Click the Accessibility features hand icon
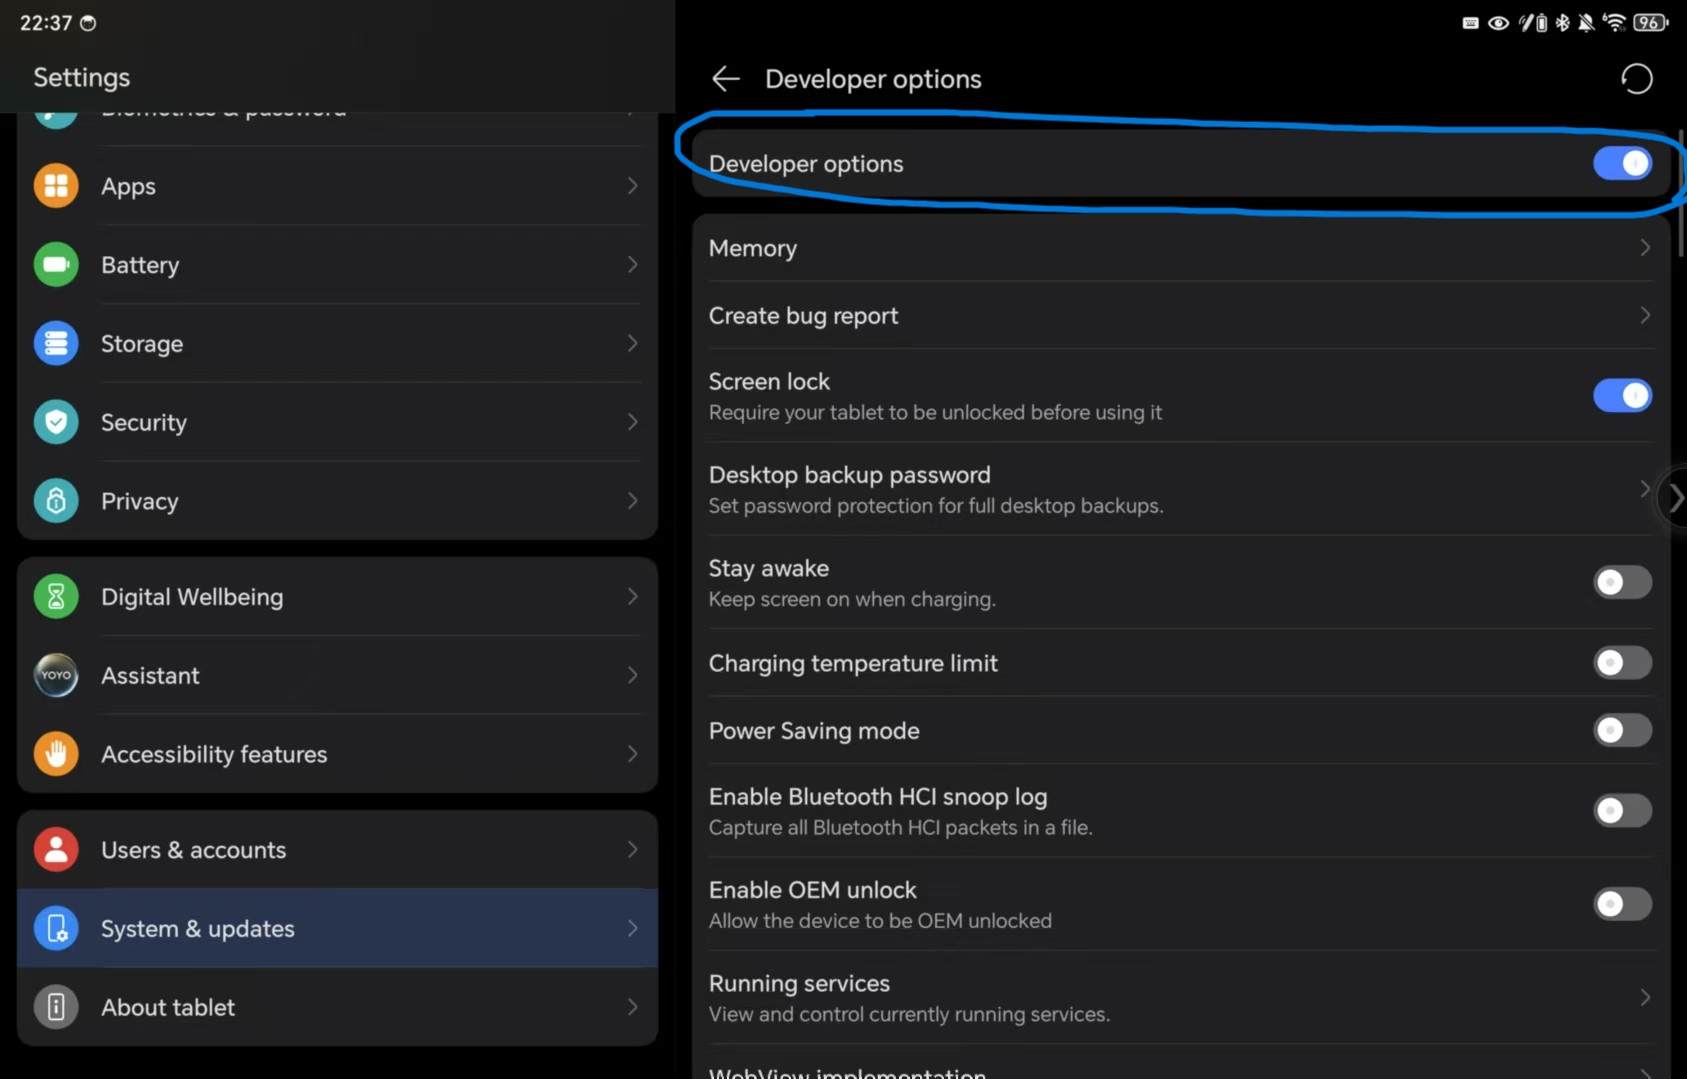1687x1079 pixels. tap(56, 754)
